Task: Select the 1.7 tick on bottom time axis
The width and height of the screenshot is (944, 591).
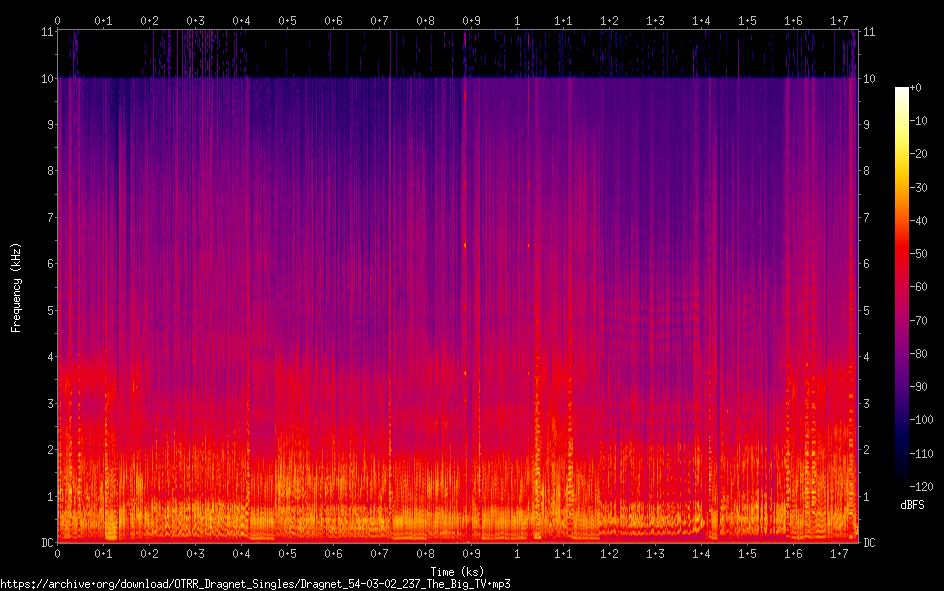Action: tap(839, 553)
